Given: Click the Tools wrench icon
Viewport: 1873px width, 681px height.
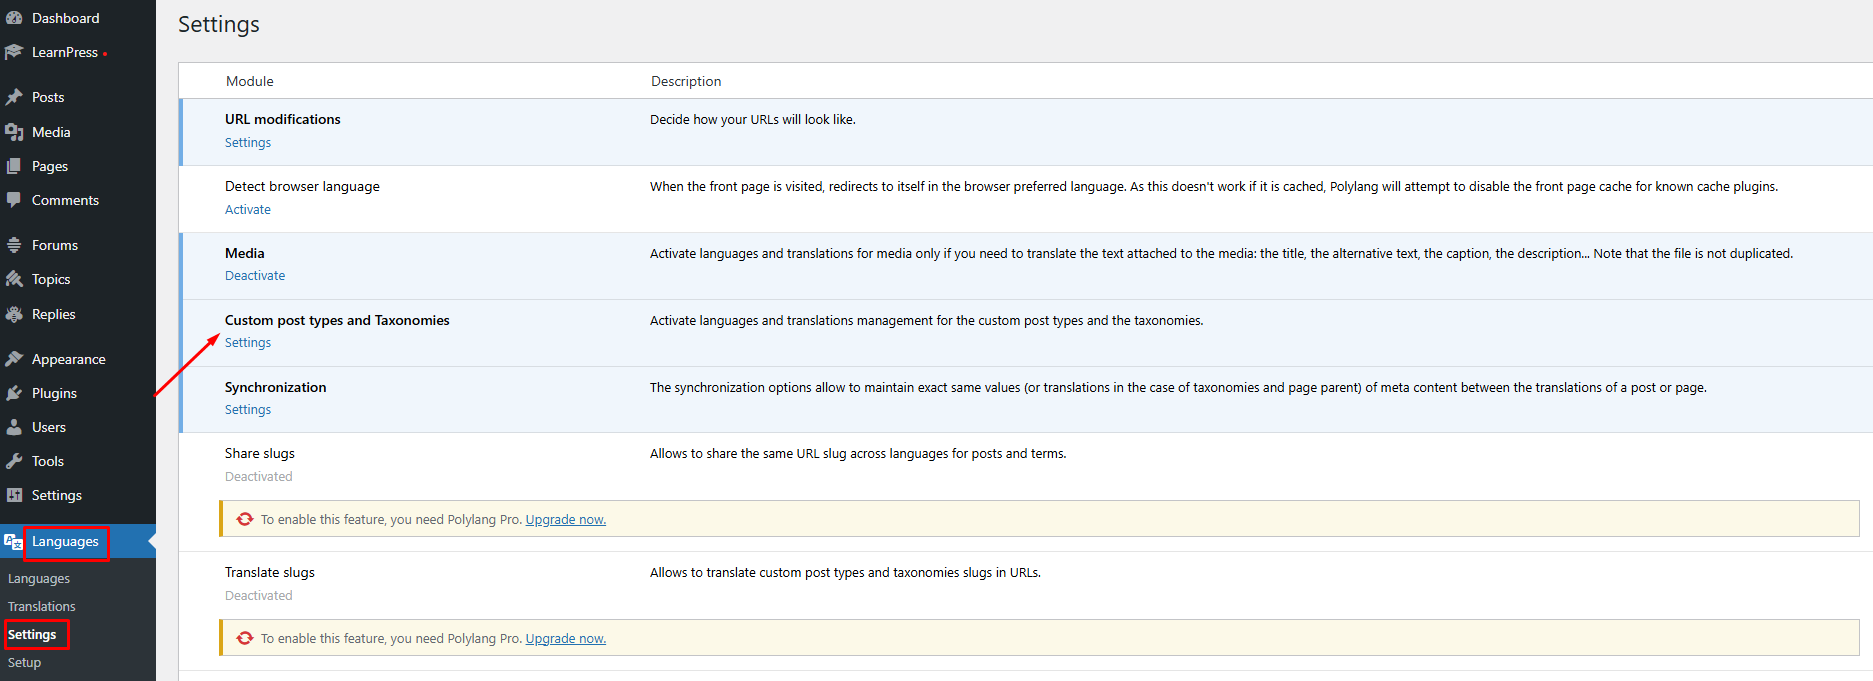Looking at the screenshot, I should (14, 461).
